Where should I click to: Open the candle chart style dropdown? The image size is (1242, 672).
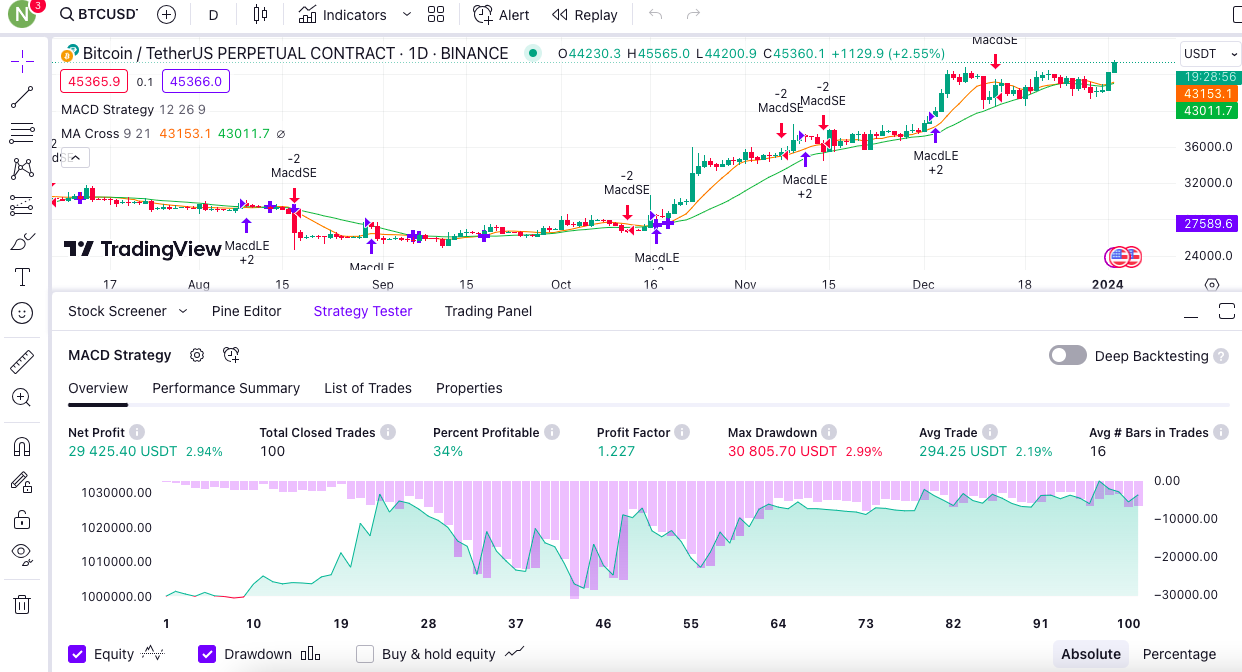click(261, 15)
